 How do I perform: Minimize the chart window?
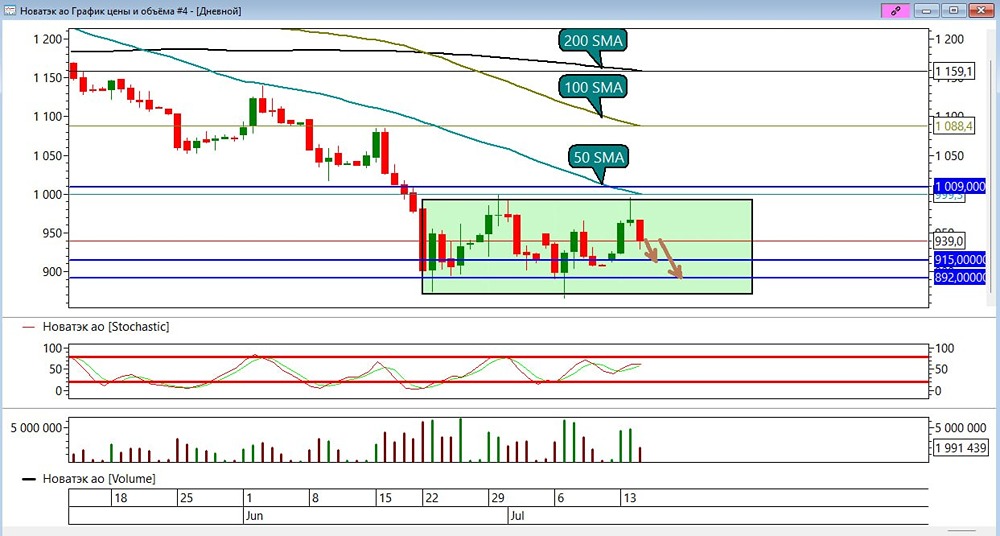[927, 10]
